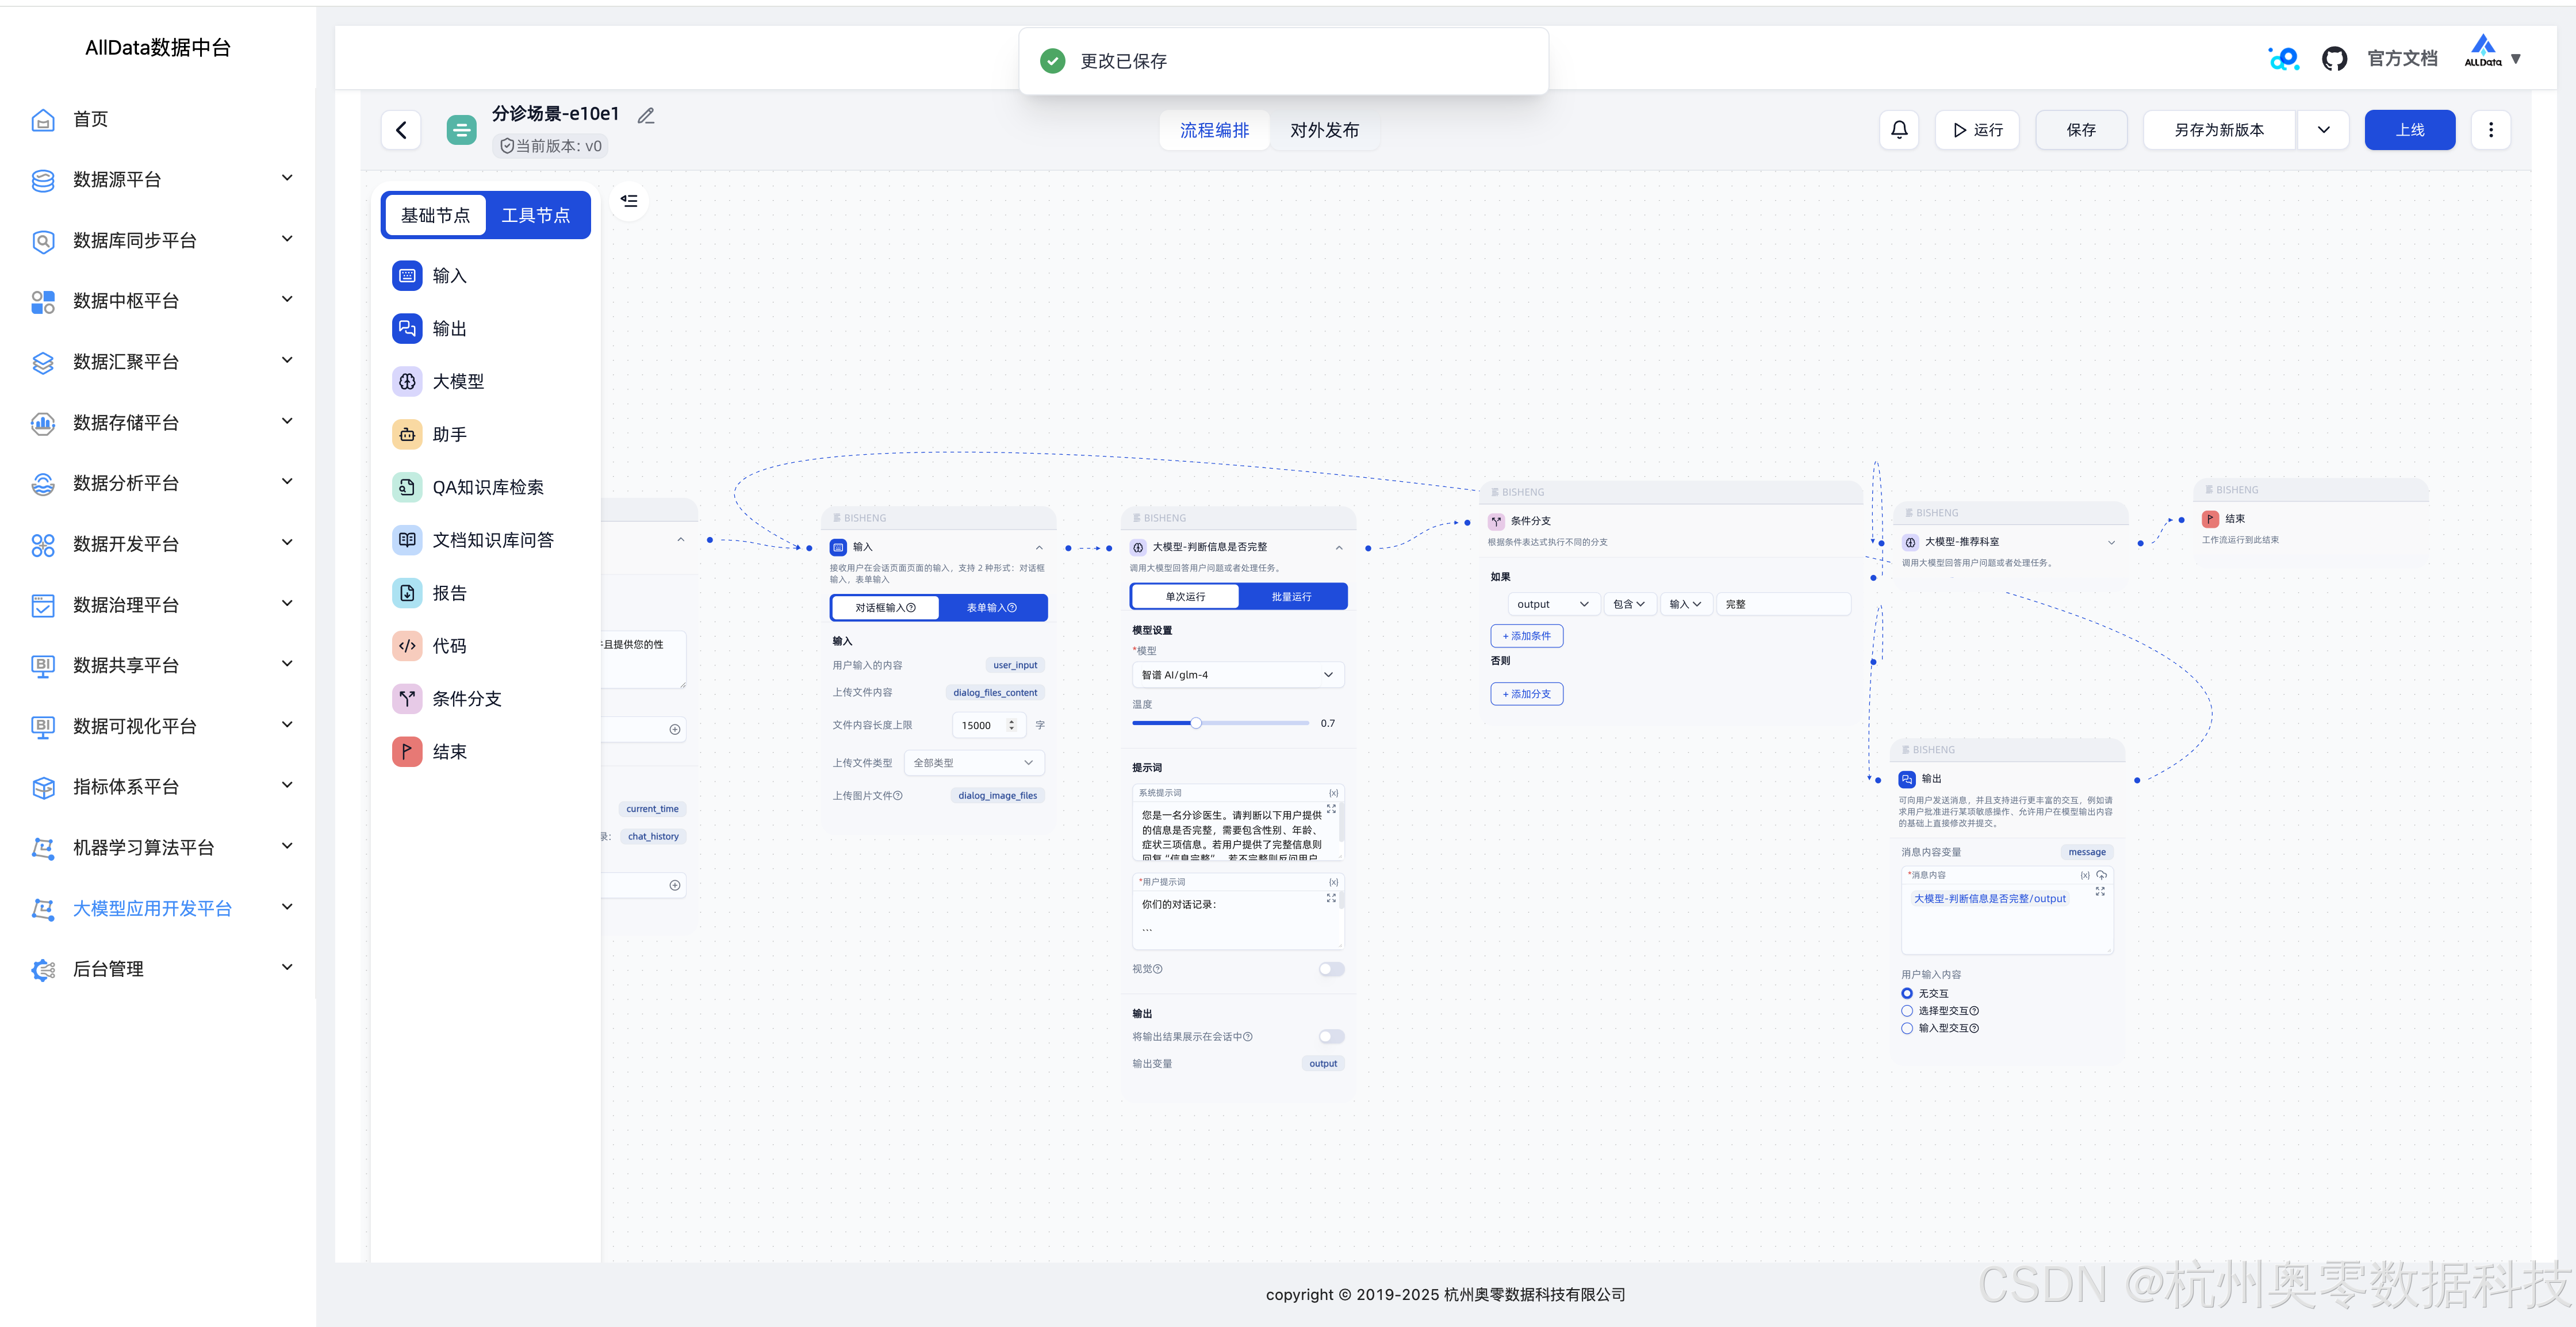Viewport: 2576px width, 1327px height.
Task: Select the 大模型 node icon
Action: [x=407, y=381]
